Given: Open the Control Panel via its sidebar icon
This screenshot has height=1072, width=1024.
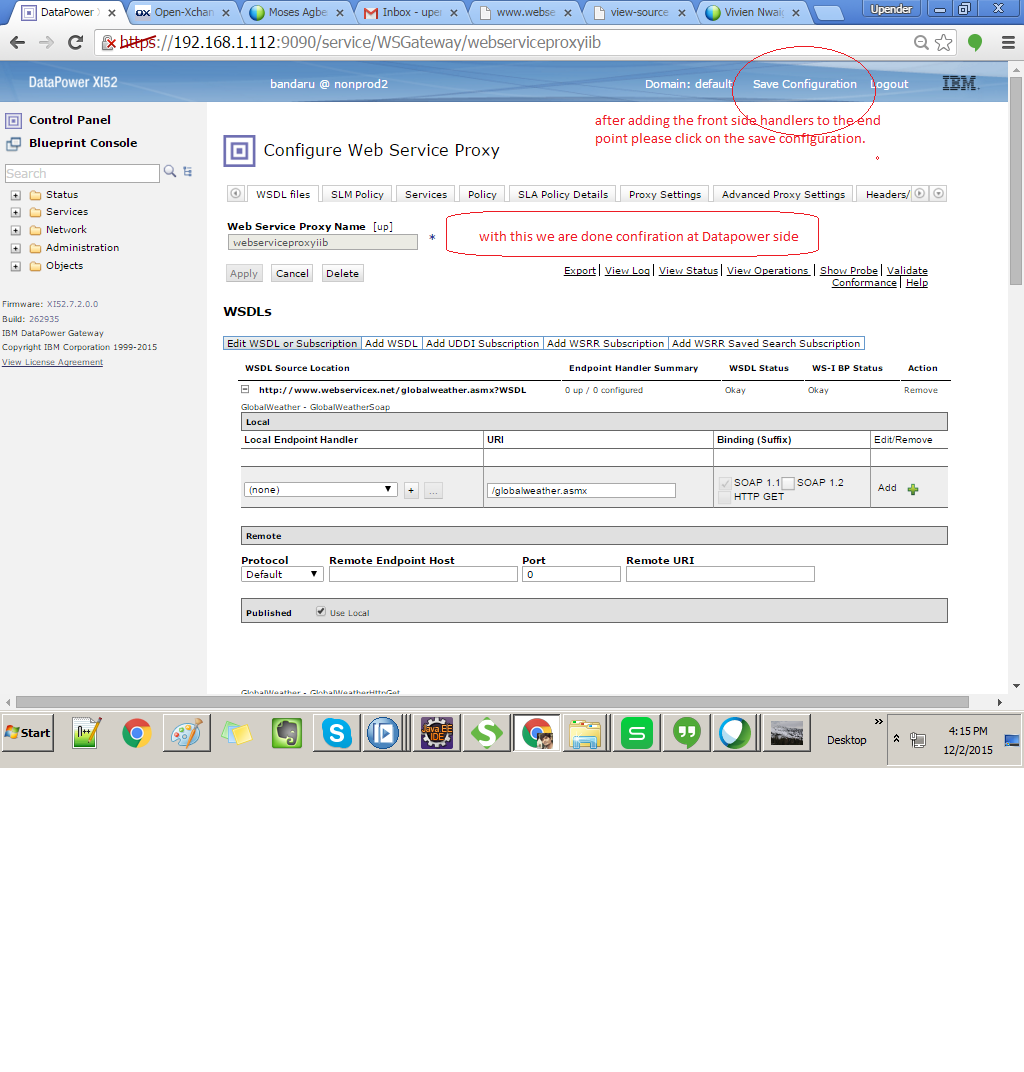Looking at the screenshot, I should 11,119.
